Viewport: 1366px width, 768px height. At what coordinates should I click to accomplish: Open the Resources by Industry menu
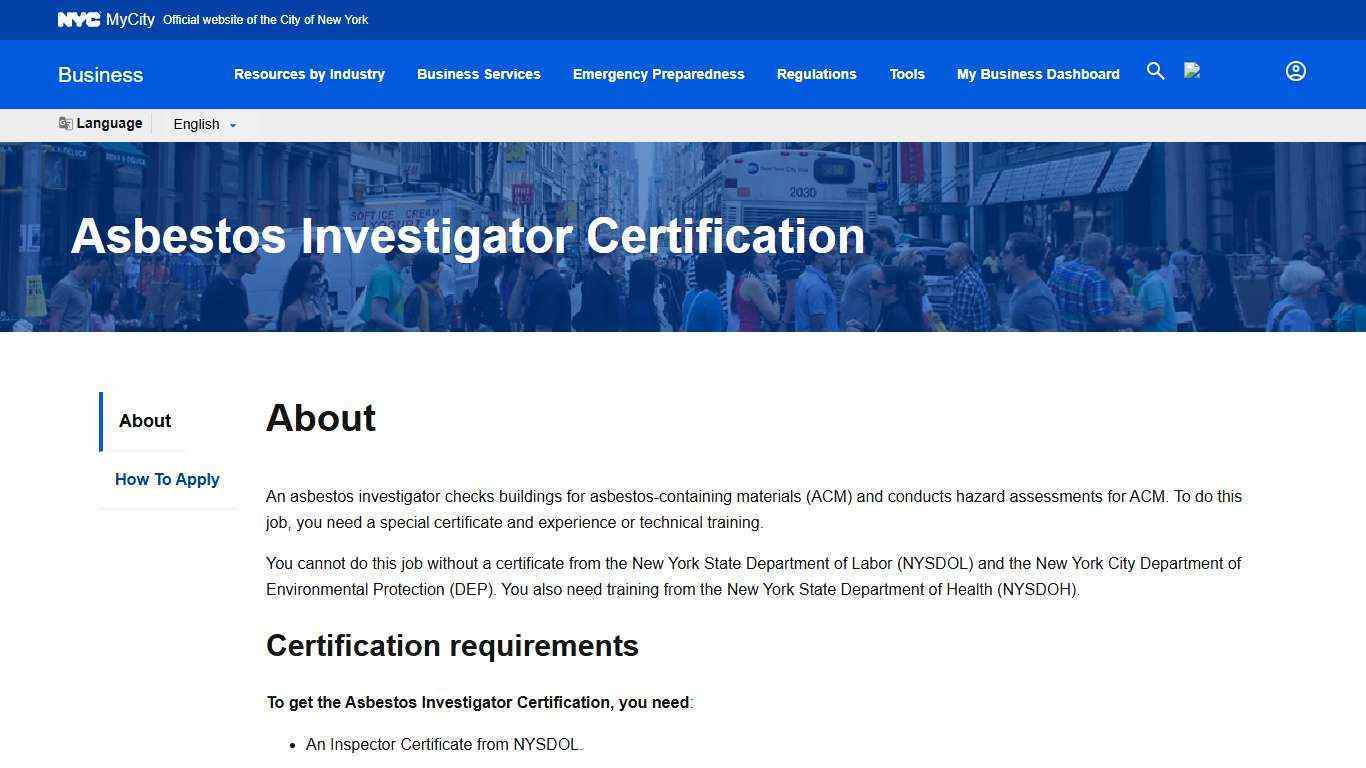click(309, 74)
